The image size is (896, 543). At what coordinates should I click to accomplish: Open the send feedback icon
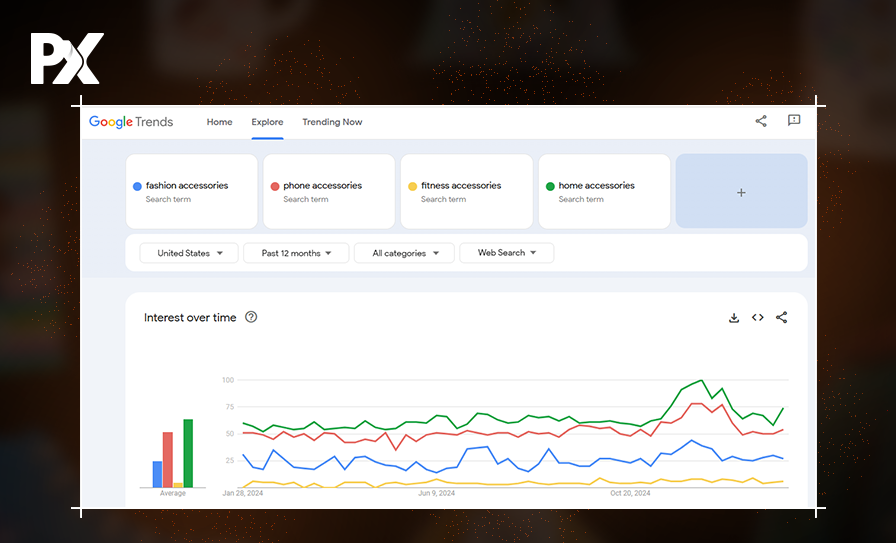(x=794, y=121)
